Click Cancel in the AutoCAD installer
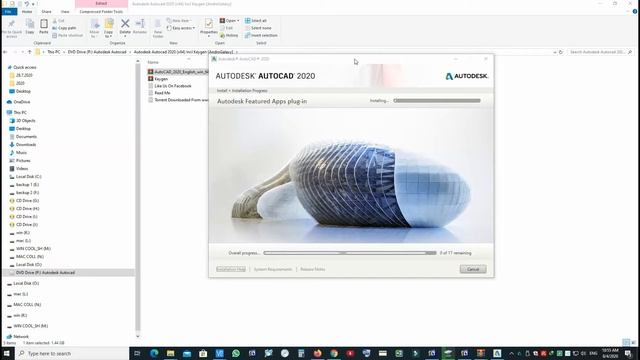 click(x=473, y=269)
